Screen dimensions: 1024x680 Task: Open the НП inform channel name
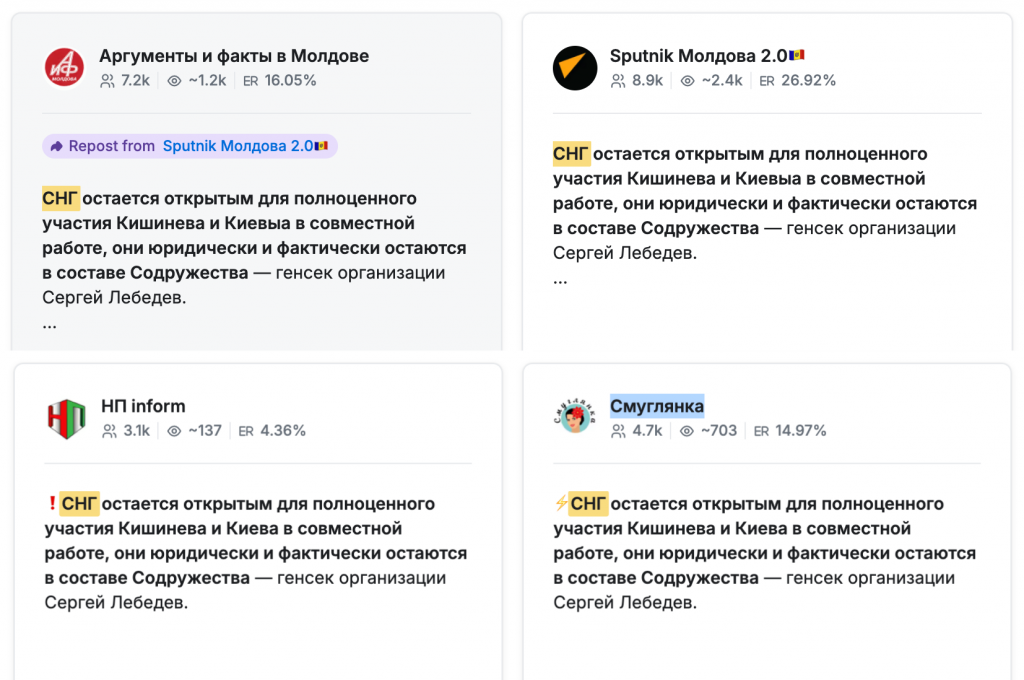coord(143,406)
